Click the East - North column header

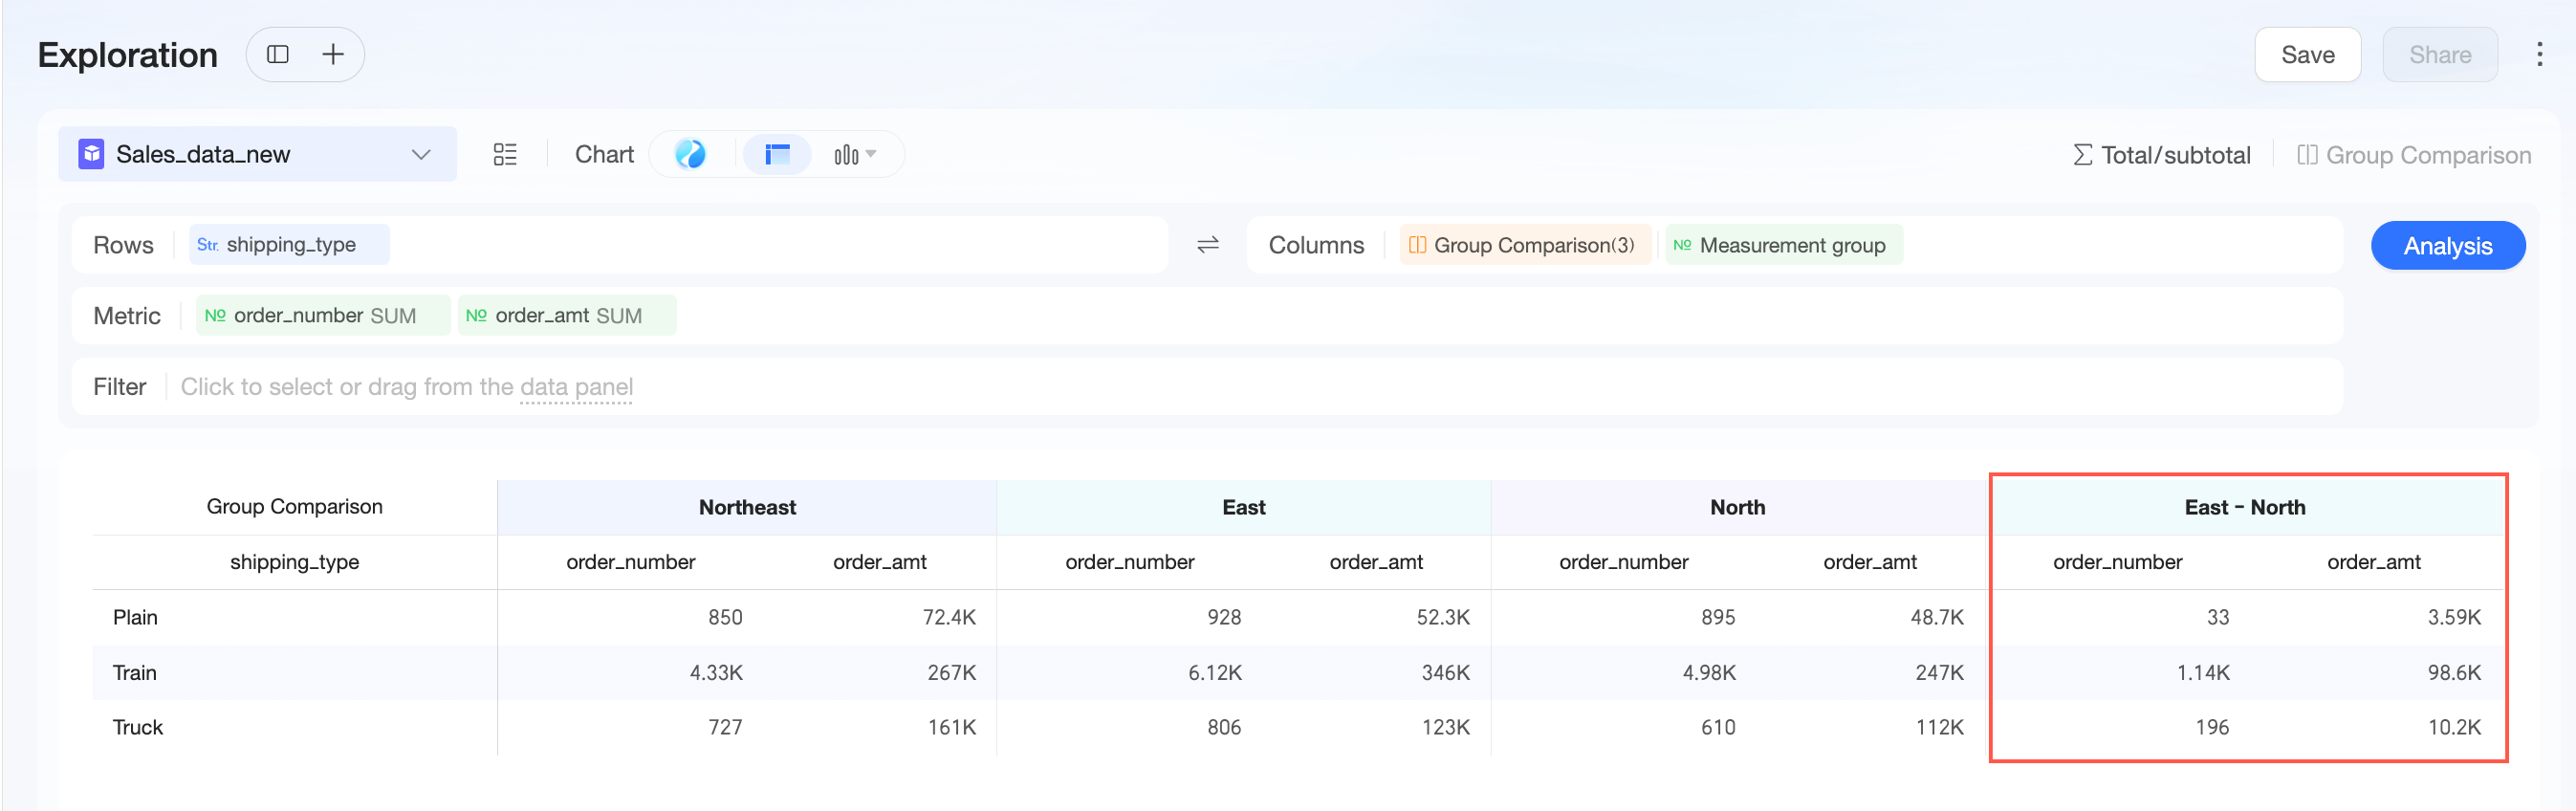click(2244, 508)
